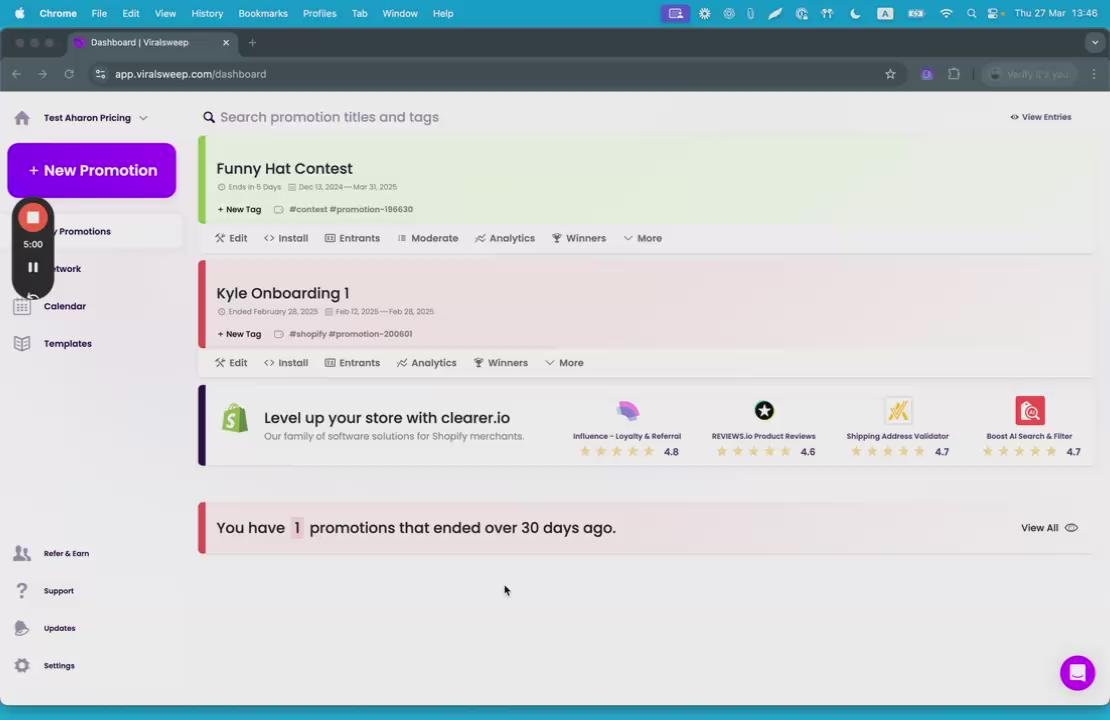This screenshot has width=1110, height=720.
Task: Click the Updates bell icon
Action: [x=22, y=629]
